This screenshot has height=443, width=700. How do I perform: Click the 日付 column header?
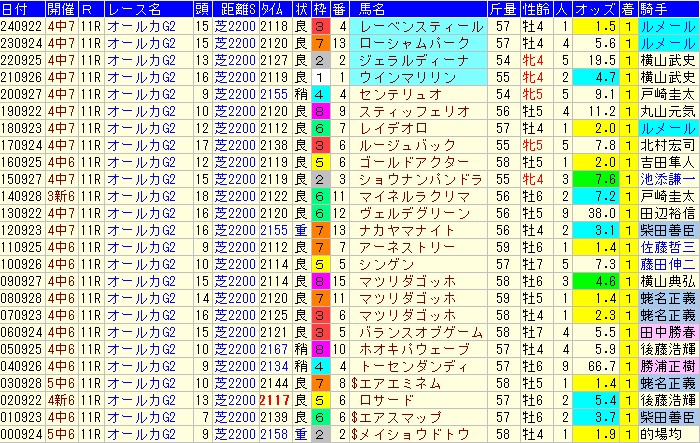pos(20,10)
